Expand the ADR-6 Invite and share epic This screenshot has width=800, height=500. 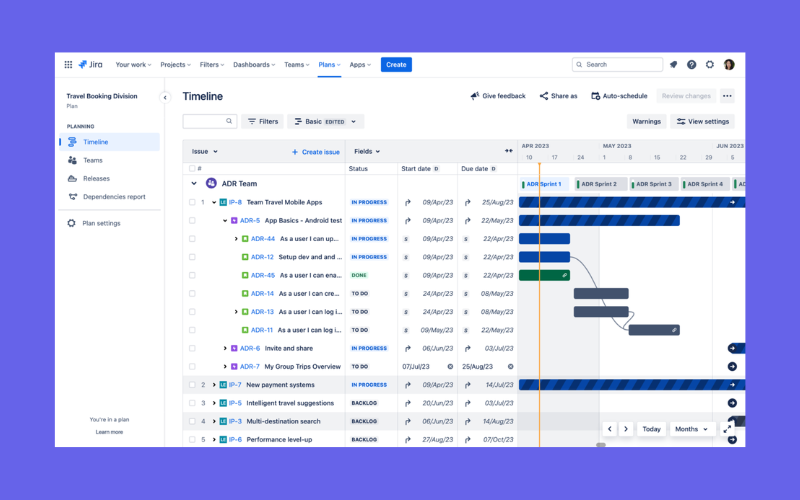coord(225,348)
